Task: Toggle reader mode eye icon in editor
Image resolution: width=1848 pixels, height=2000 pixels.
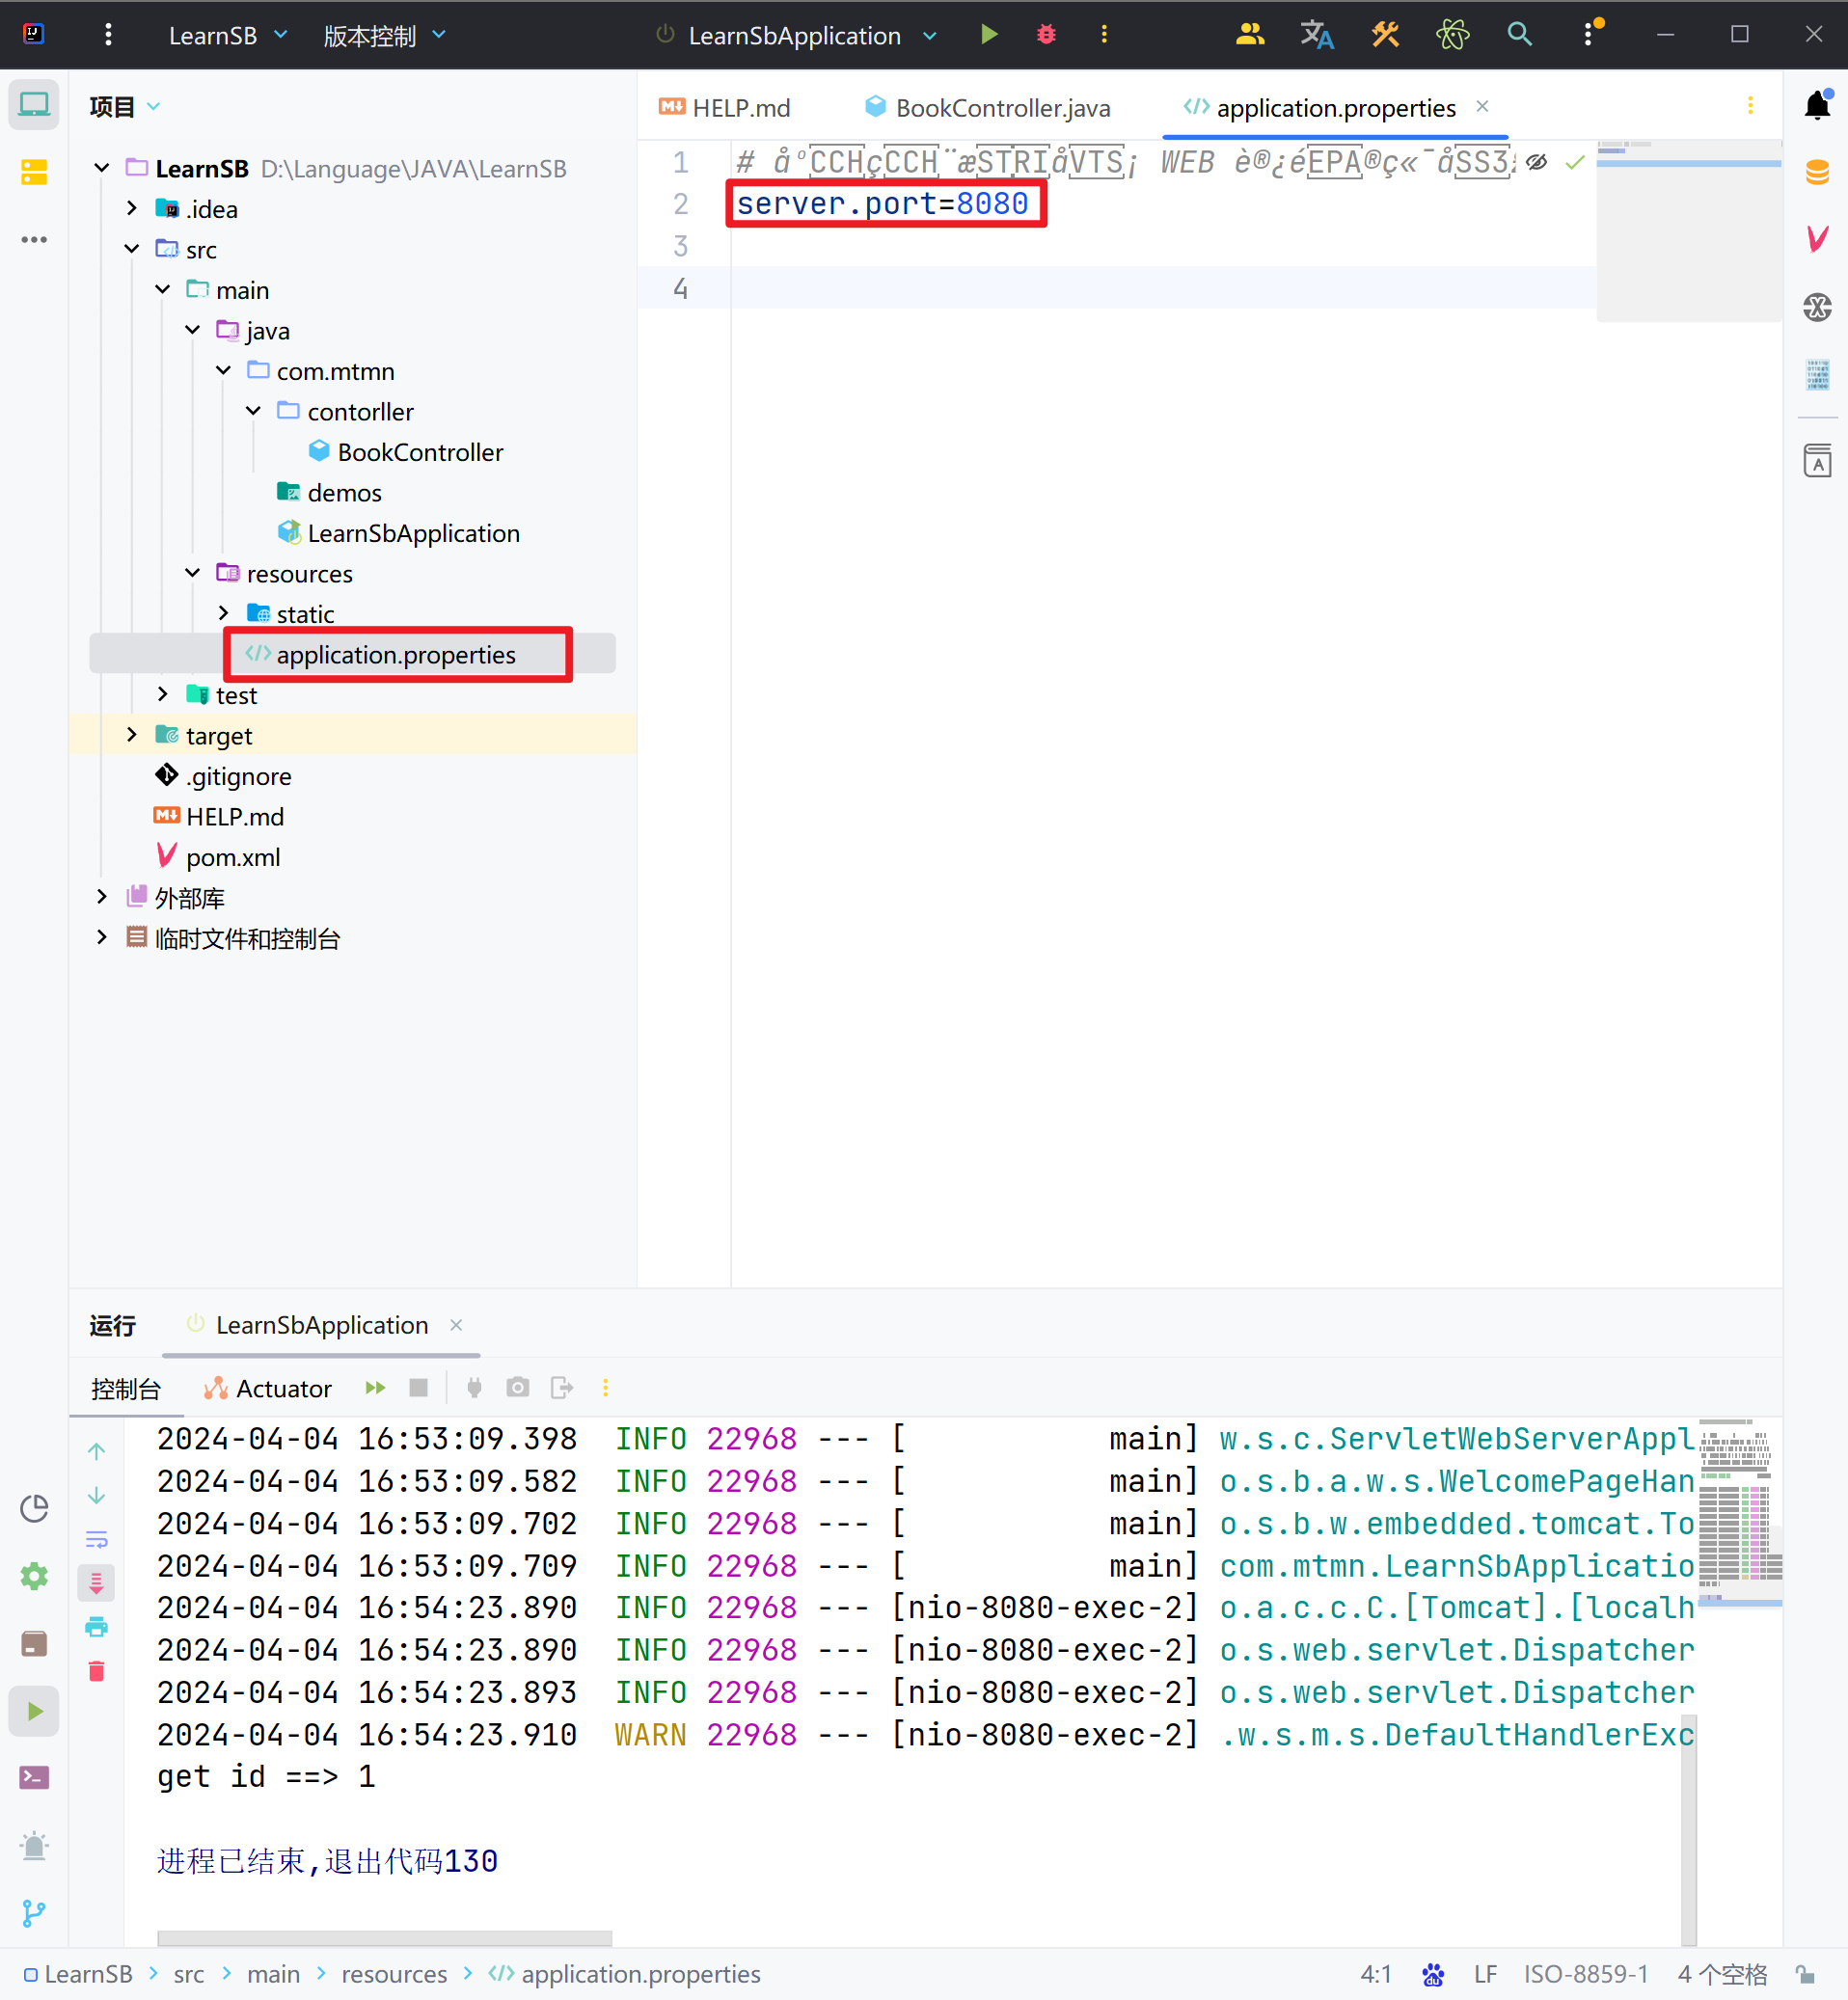Action: point(1536,162)
